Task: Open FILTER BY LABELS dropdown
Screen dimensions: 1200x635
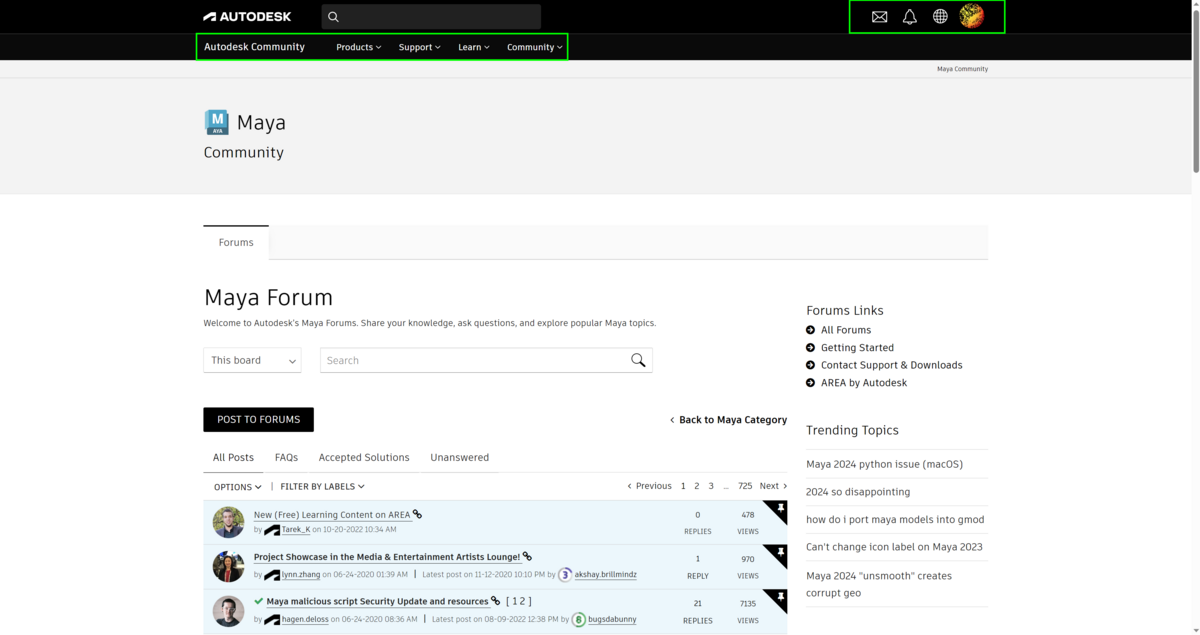Action: click(322, 487)
